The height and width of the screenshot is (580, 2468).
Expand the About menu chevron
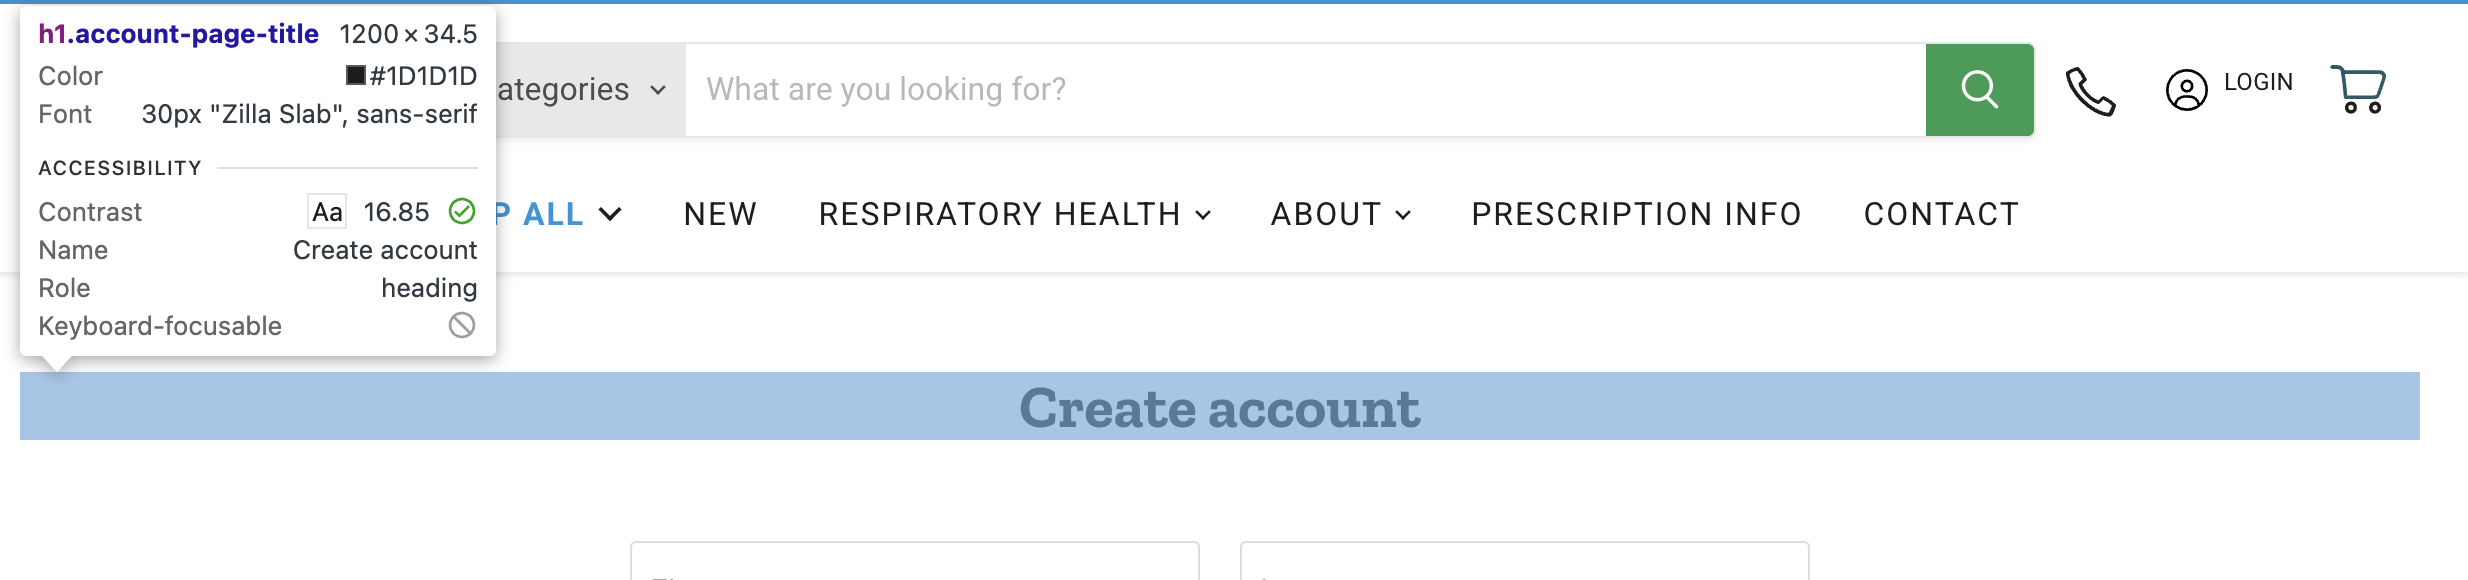point(1403,215)
